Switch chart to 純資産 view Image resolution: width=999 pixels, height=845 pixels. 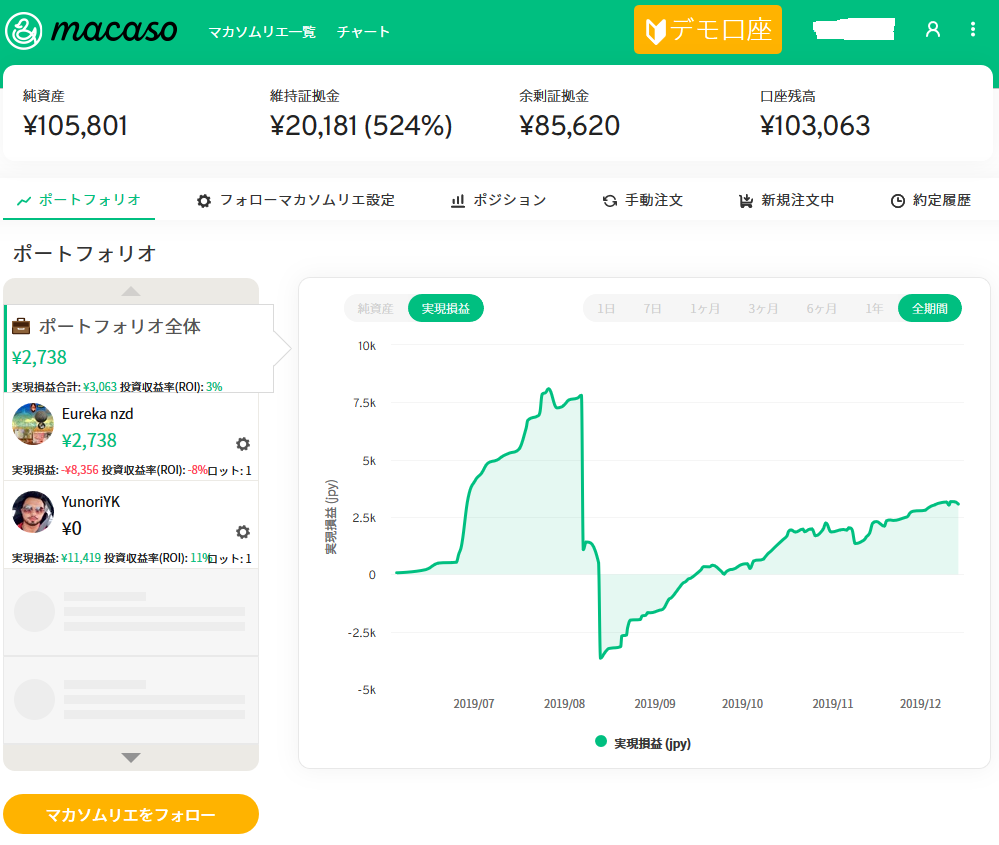click(376, 309)
